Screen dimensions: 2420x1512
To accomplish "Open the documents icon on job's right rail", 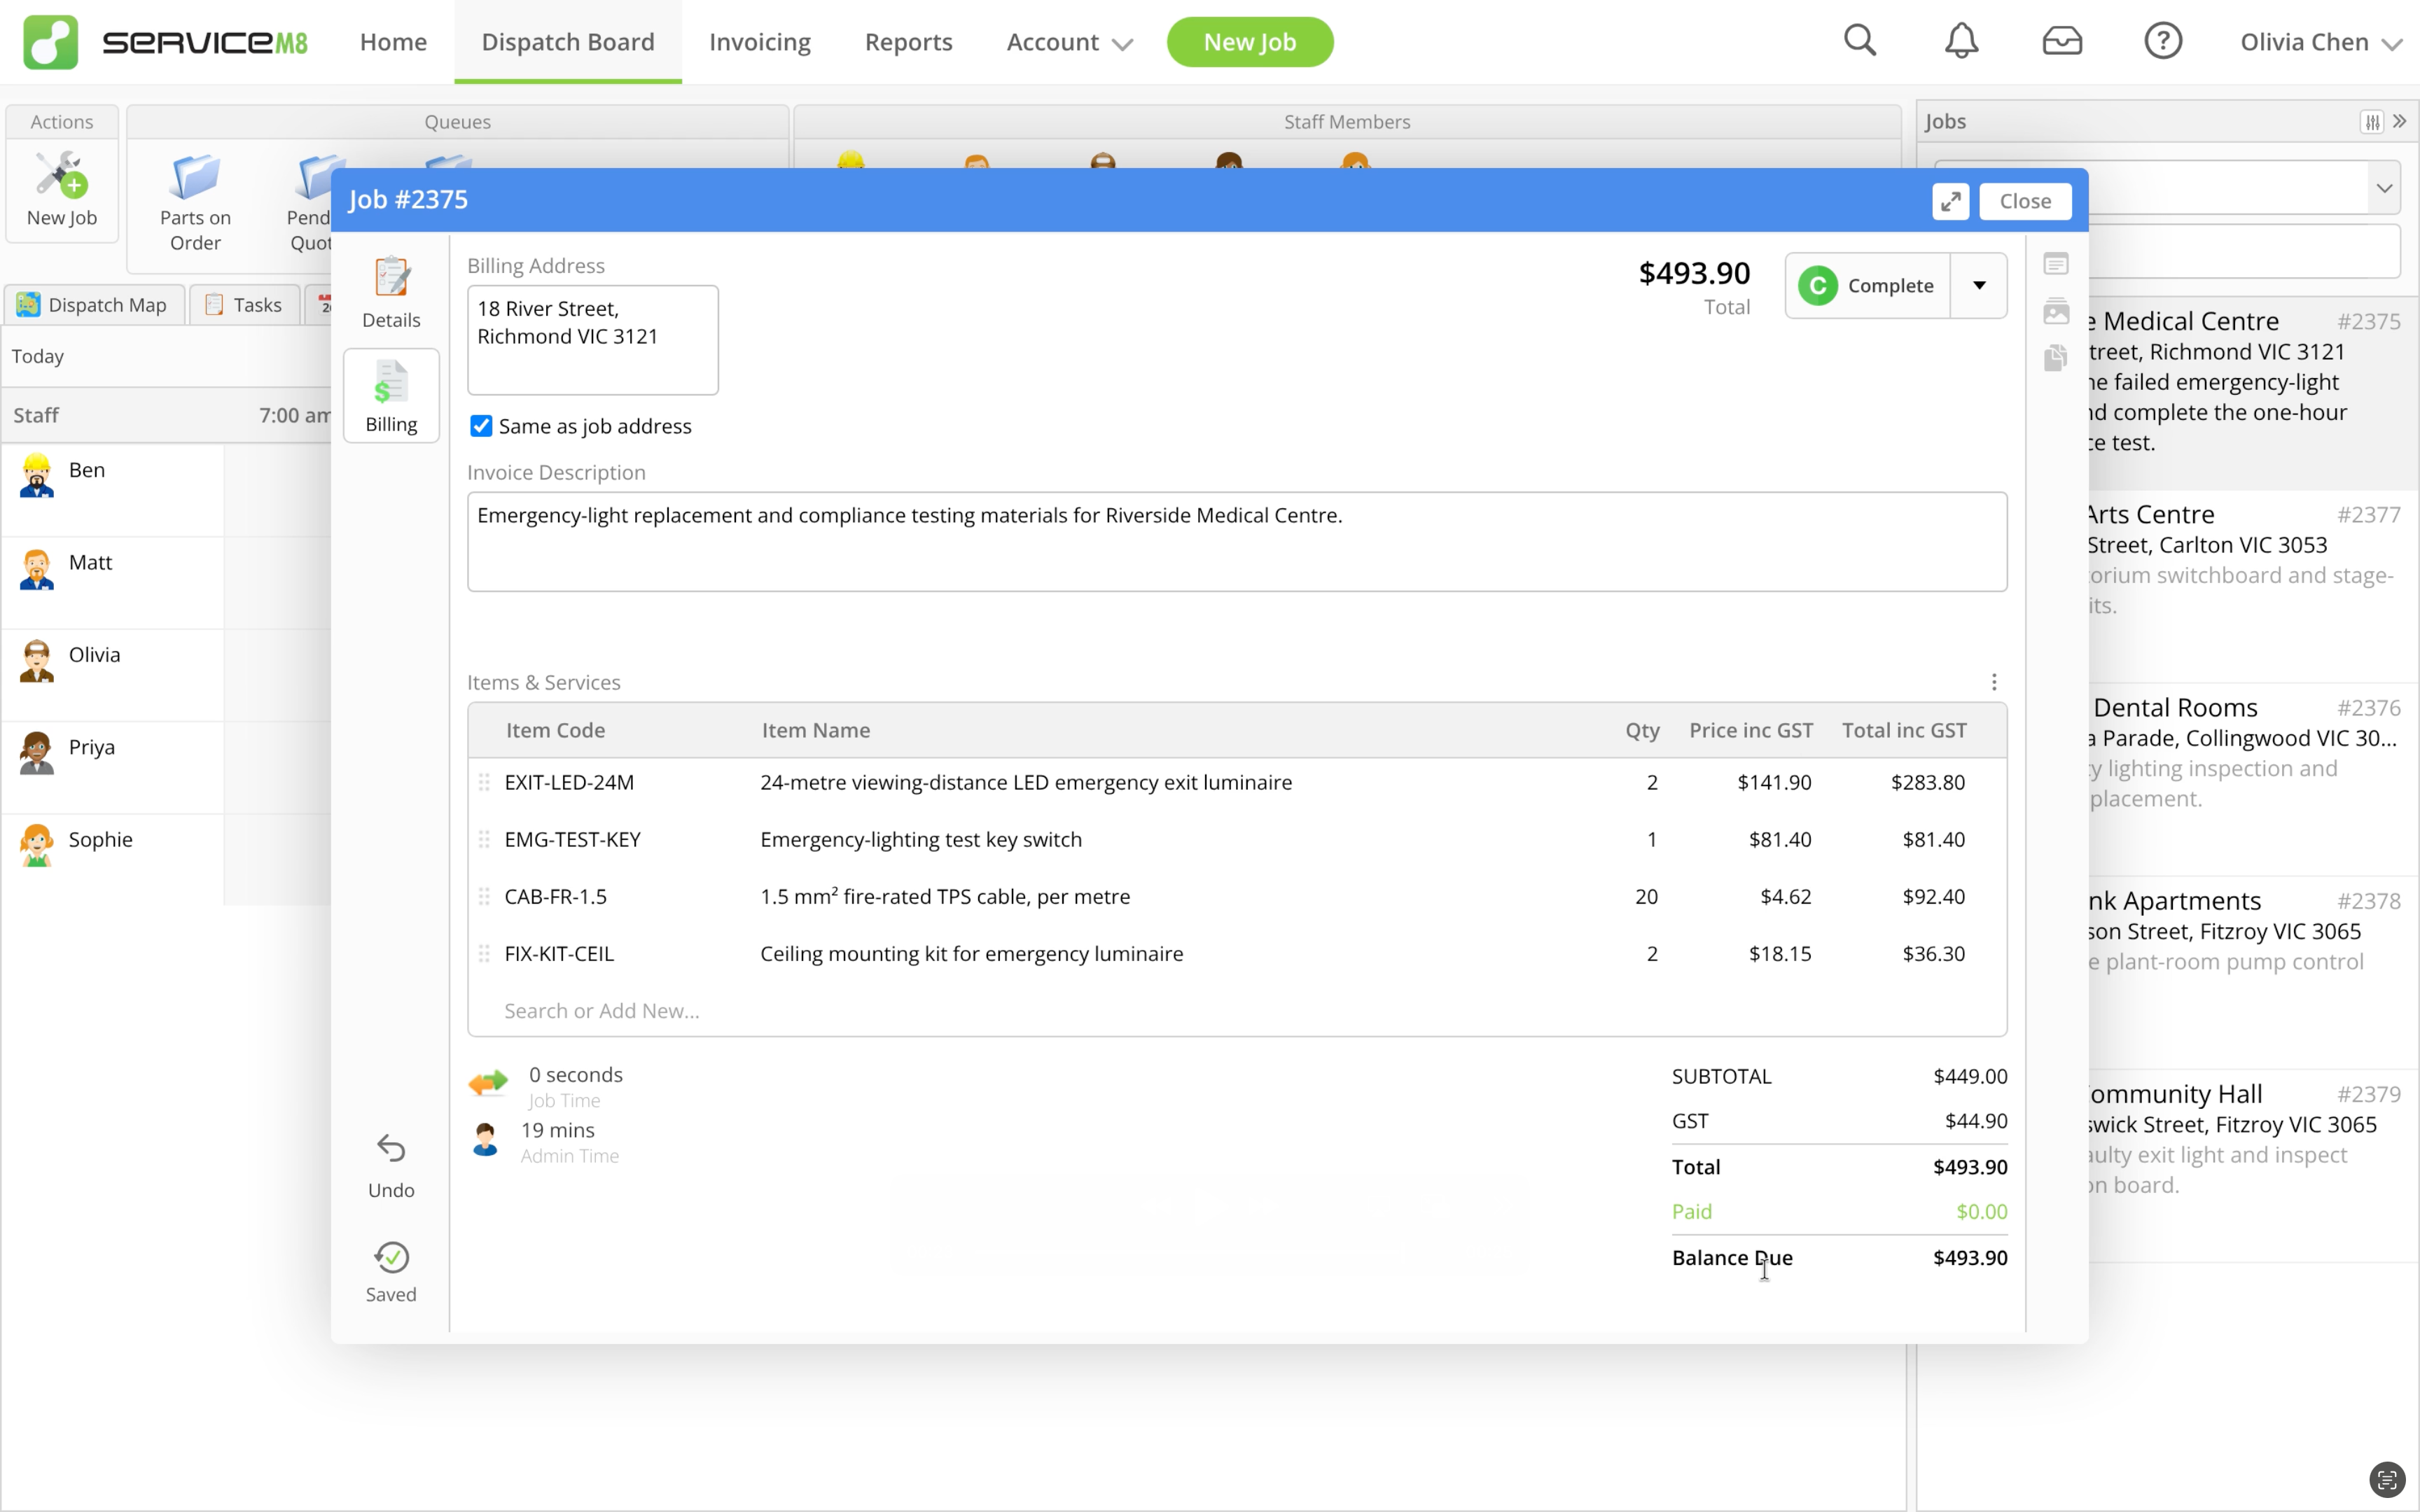I will [x=2056, y=358].
